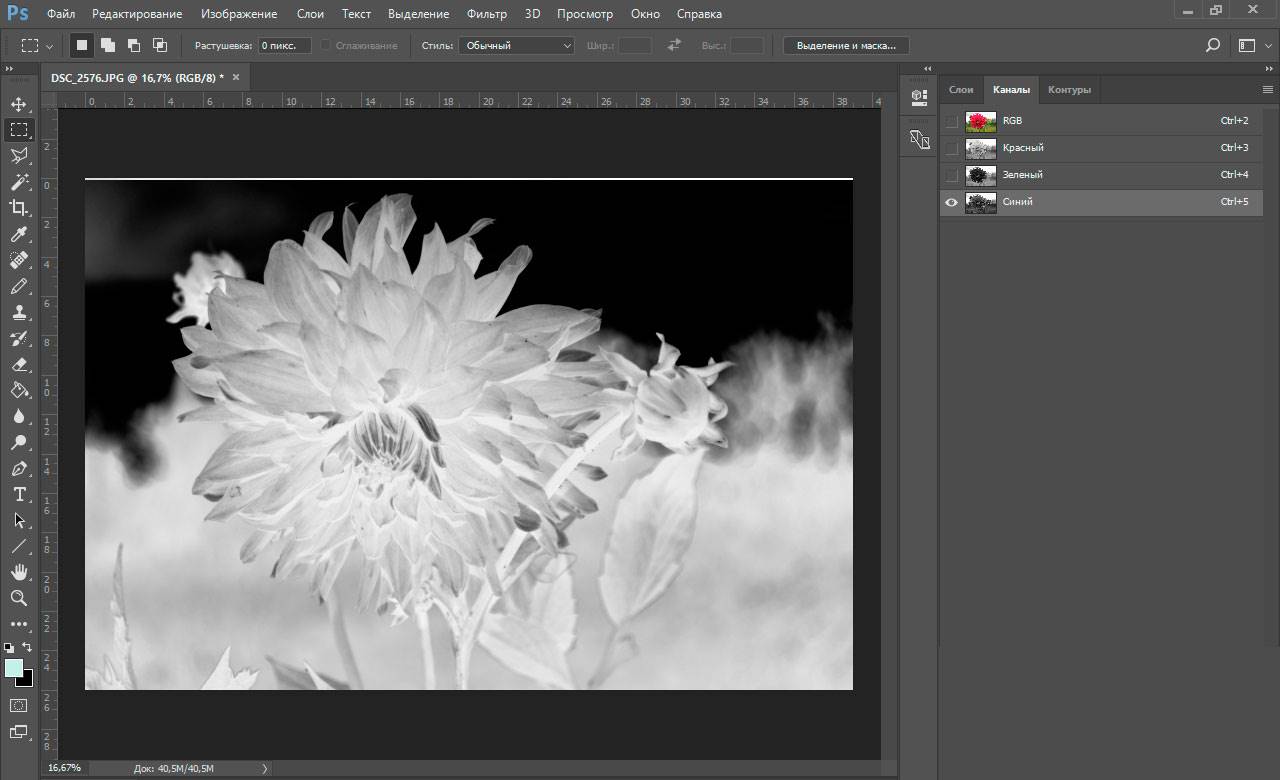Click the foreground color swatch
Viewport: 1280px width, 780px height.
coord(14,668)
